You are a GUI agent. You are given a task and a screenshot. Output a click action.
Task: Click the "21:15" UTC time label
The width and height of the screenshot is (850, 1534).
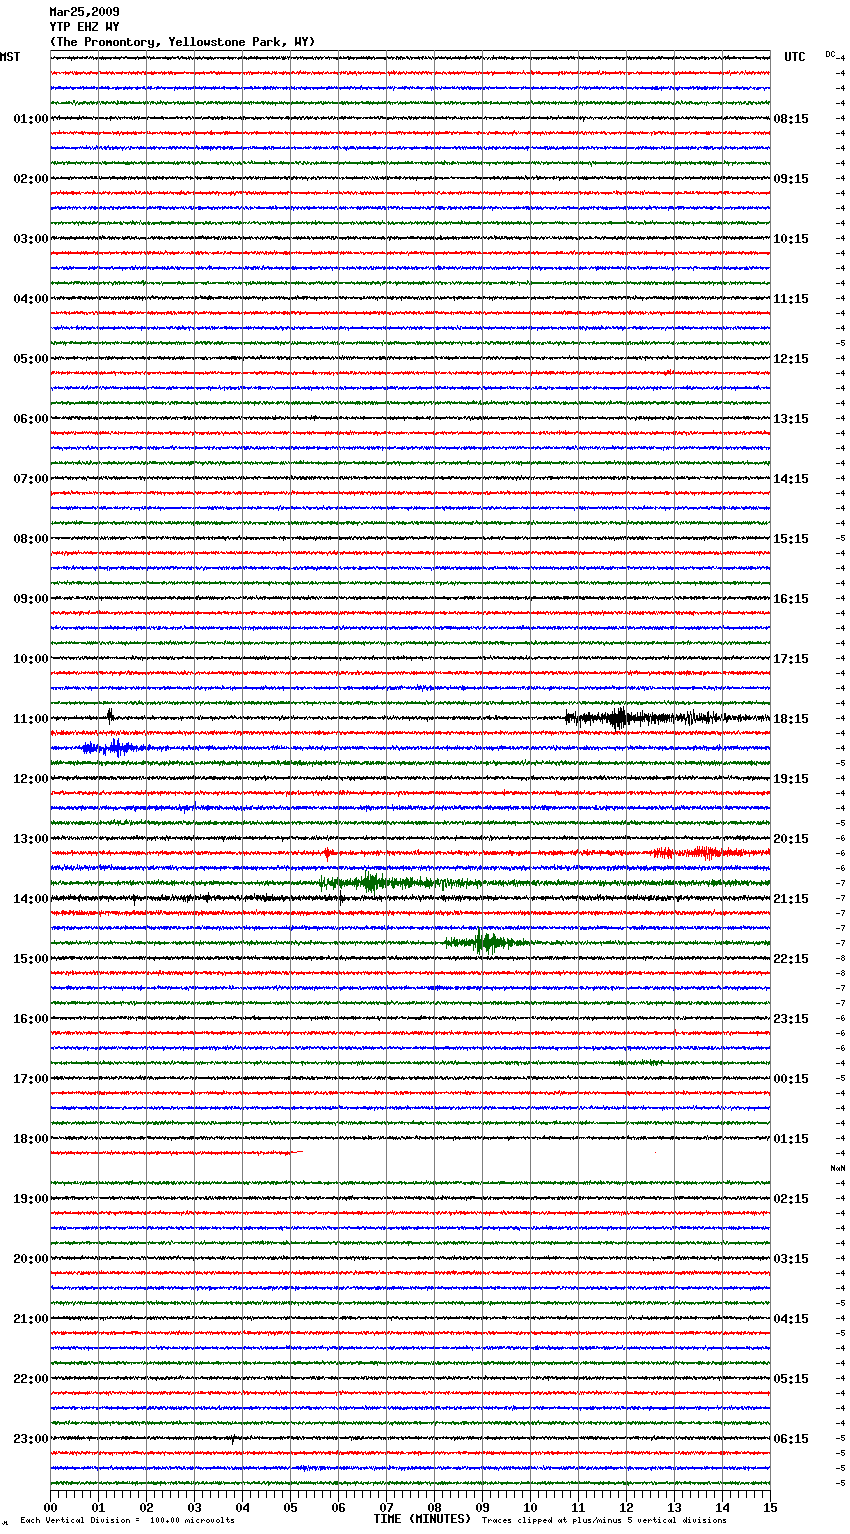(x=791, y=899)
